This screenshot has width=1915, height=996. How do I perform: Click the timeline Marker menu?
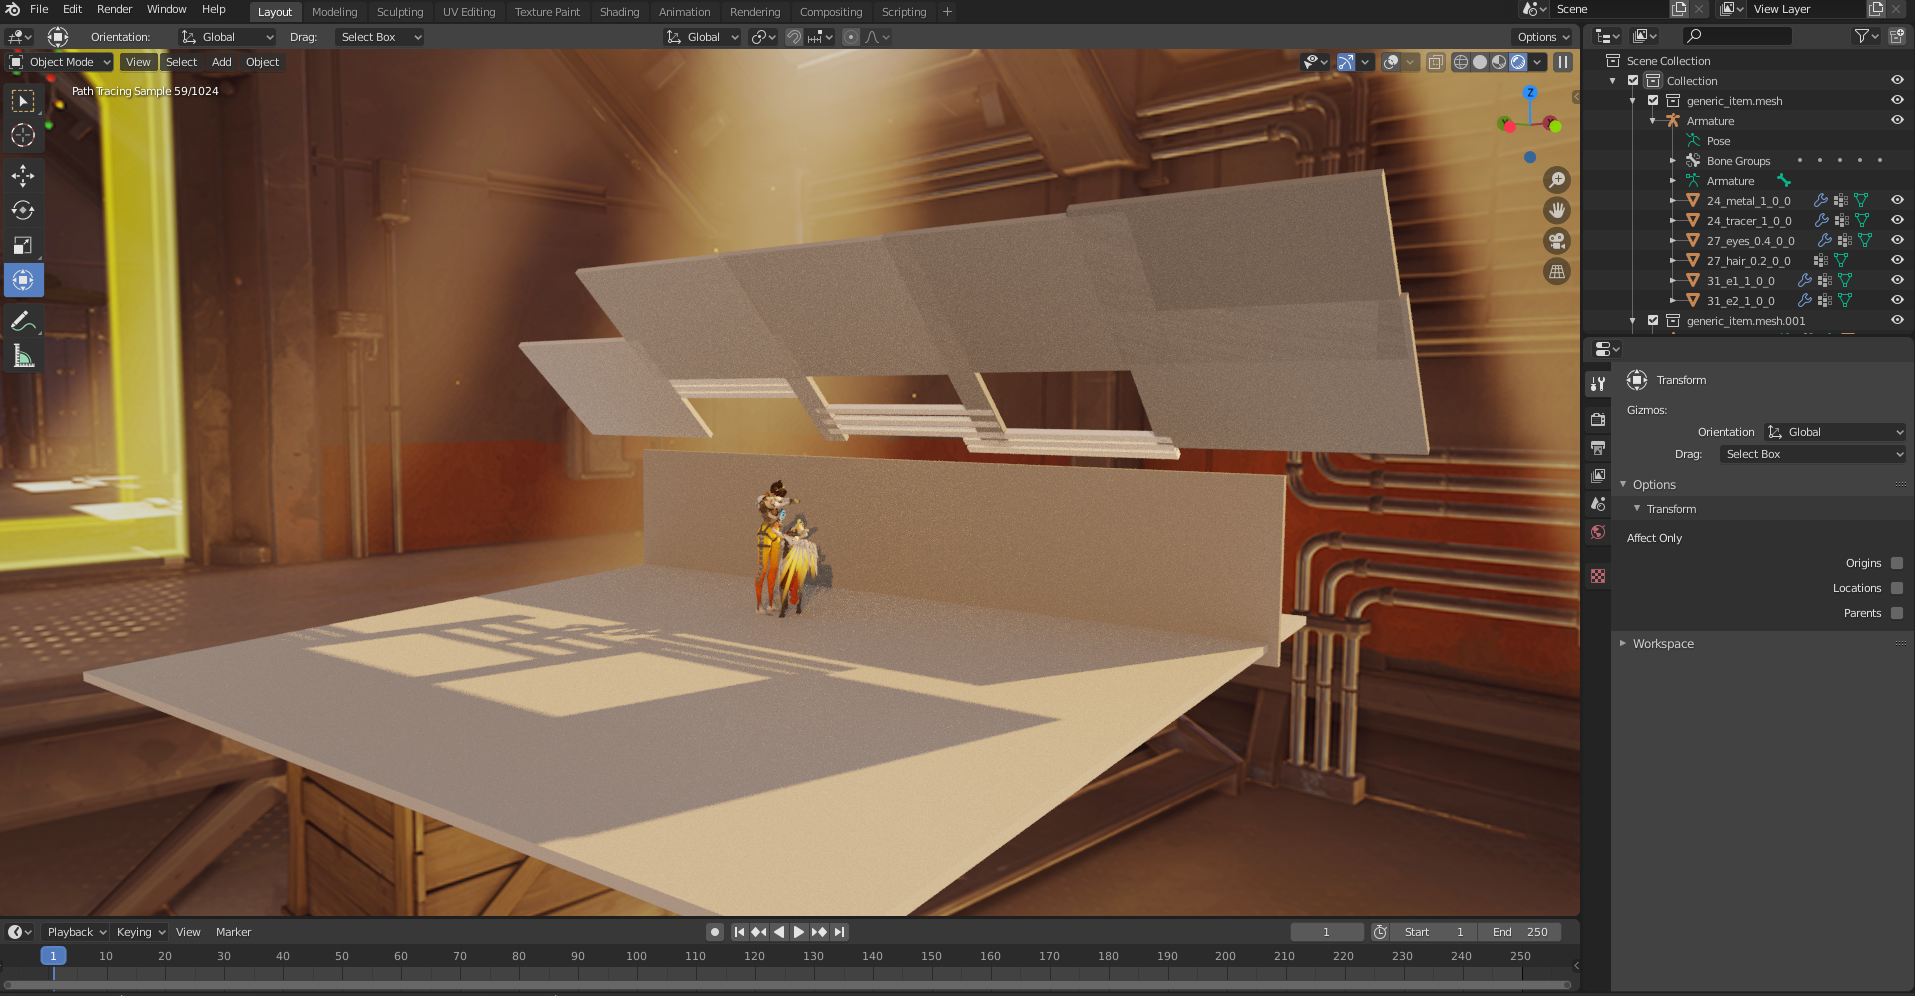coord(233,932)
